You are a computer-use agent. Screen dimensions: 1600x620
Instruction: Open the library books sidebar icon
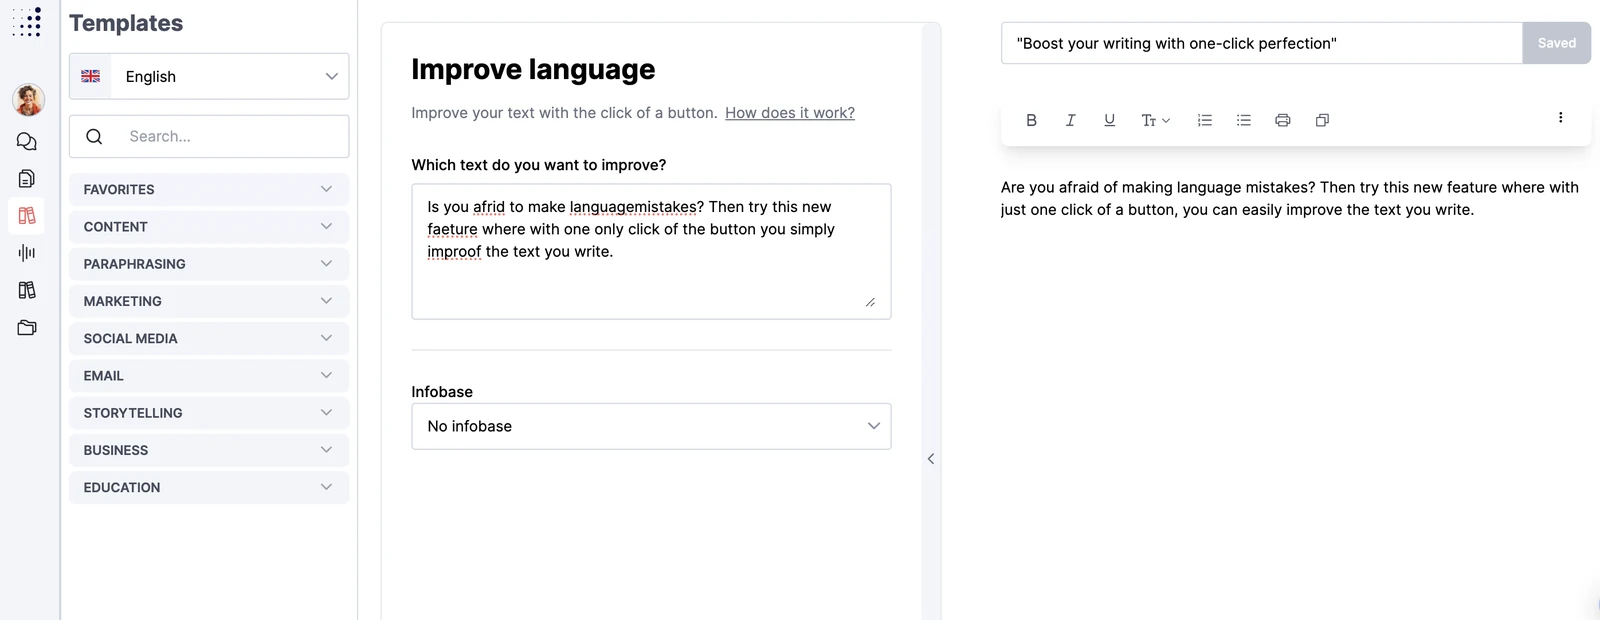(x=27, y=290)
